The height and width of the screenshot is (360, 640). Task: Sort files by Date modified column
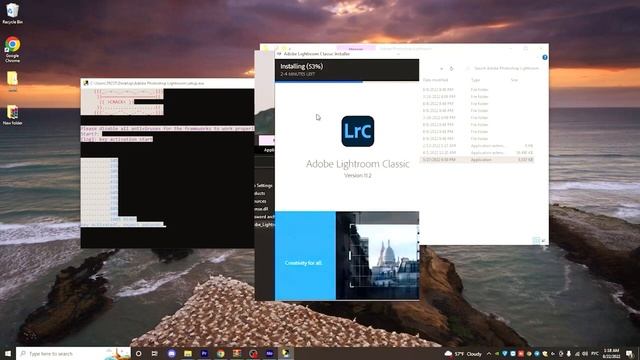click(436, 80)
